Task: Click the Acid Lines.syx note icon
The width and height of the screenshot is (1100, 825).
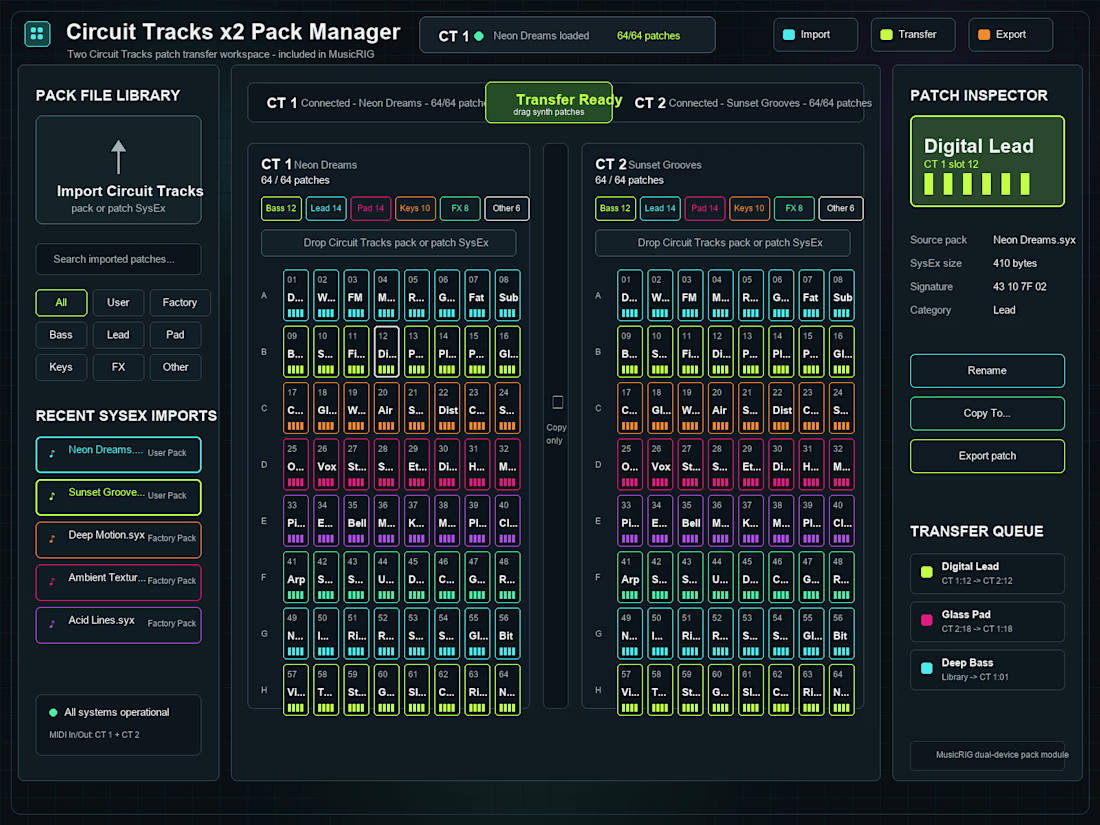Action: (x=53, y=624)
